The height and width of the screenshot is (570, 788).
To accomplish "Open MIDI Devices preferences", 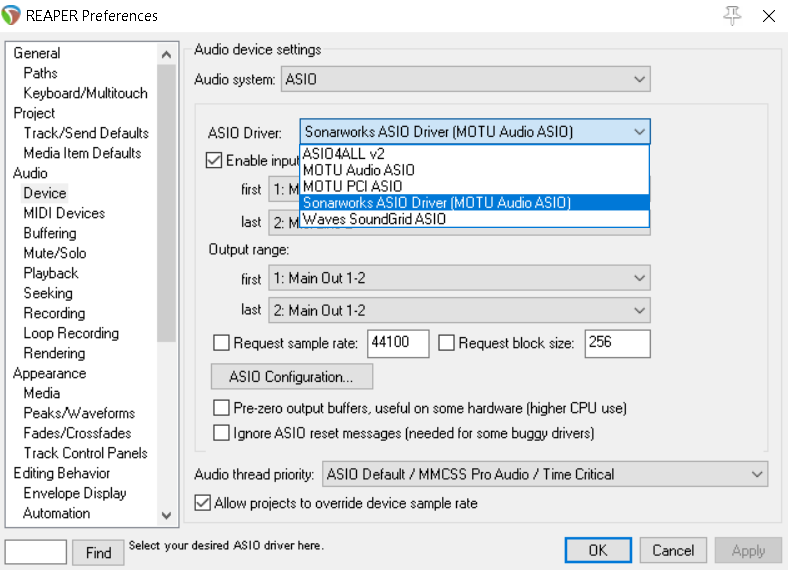I will tap(64, 213).
